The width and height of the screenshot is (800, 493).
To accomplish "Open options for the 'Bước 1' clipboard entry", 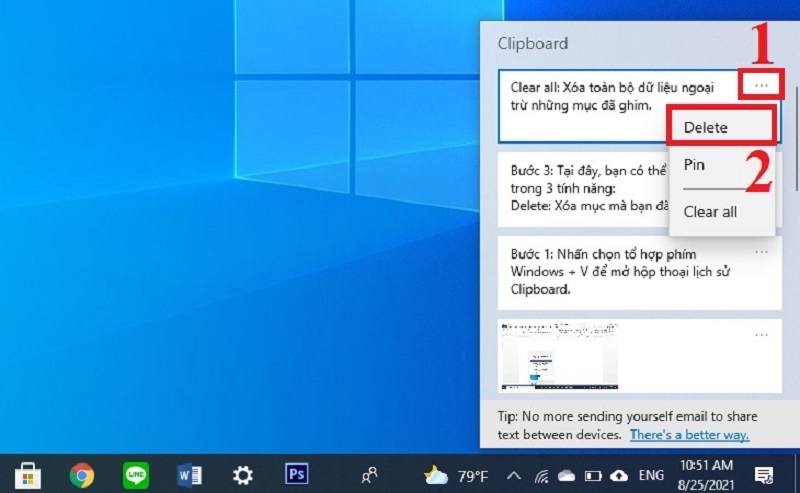I will (x=761, y=252).
